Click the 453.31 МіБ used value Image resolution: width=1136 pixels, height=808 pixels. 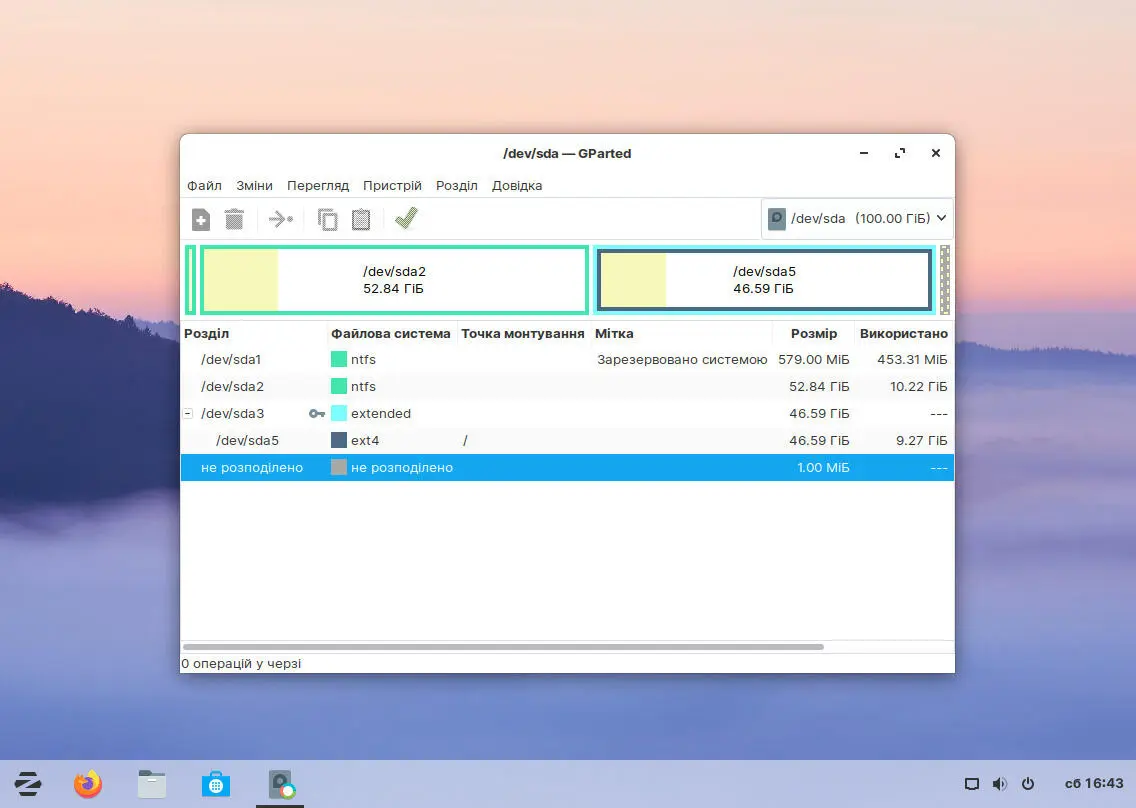(912, 359)
